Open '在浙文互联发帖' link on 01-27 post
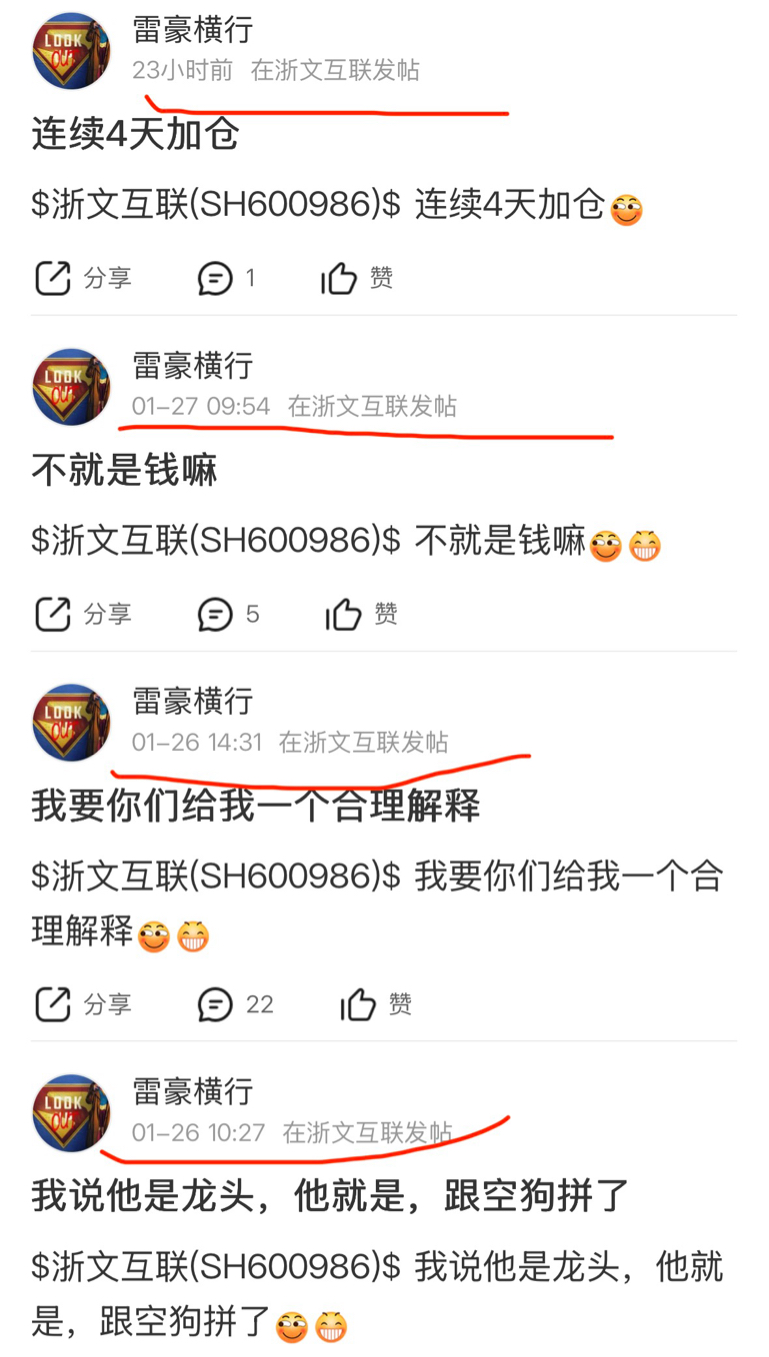769x1357 pixels. [x=372, y=407]
